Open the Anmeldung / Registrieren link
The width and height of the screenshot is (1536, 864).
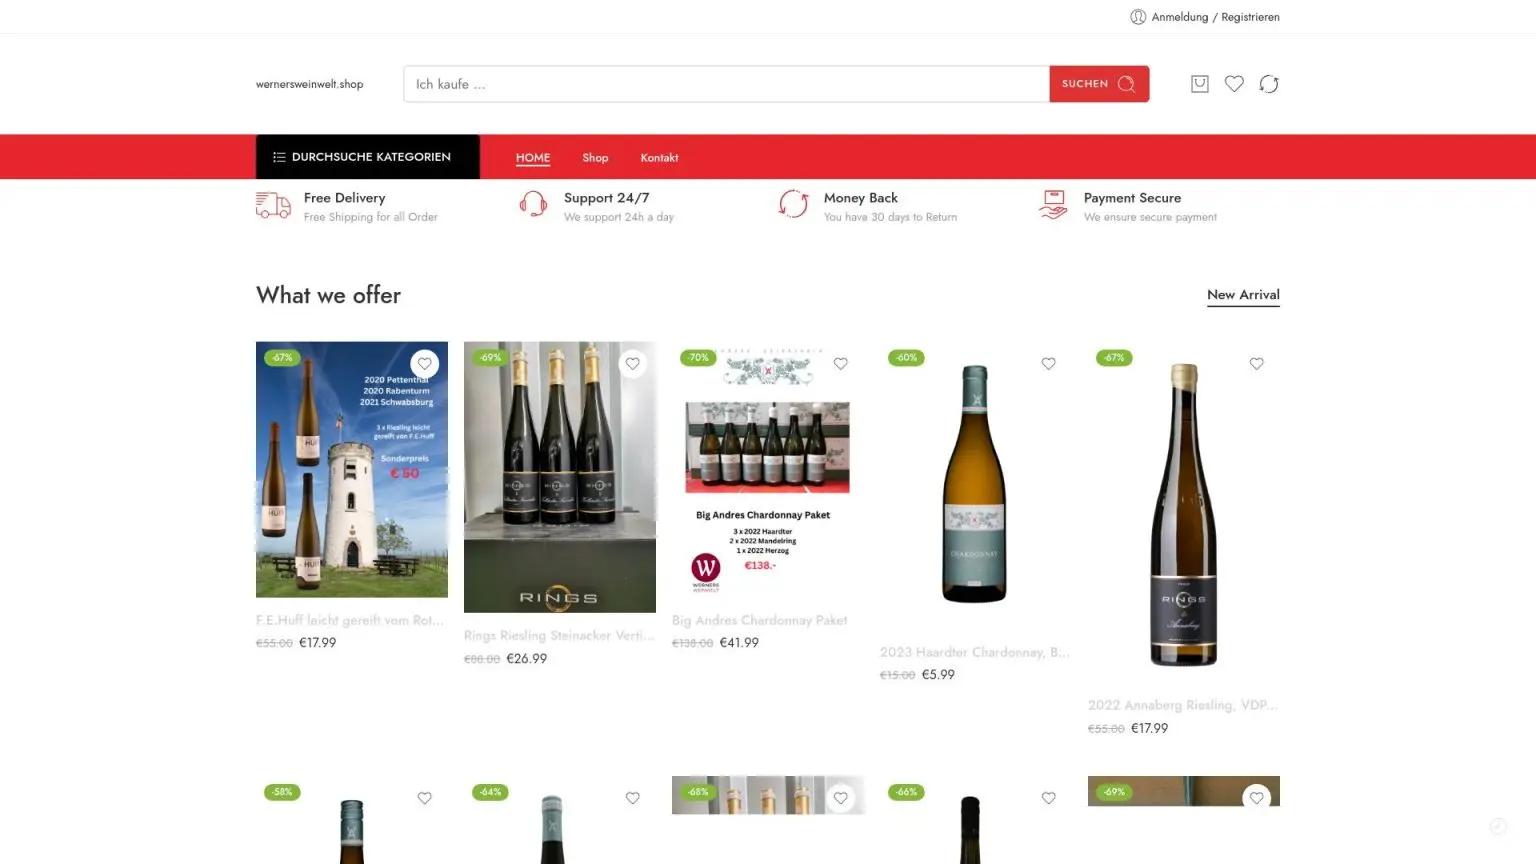pos(1215,17)
